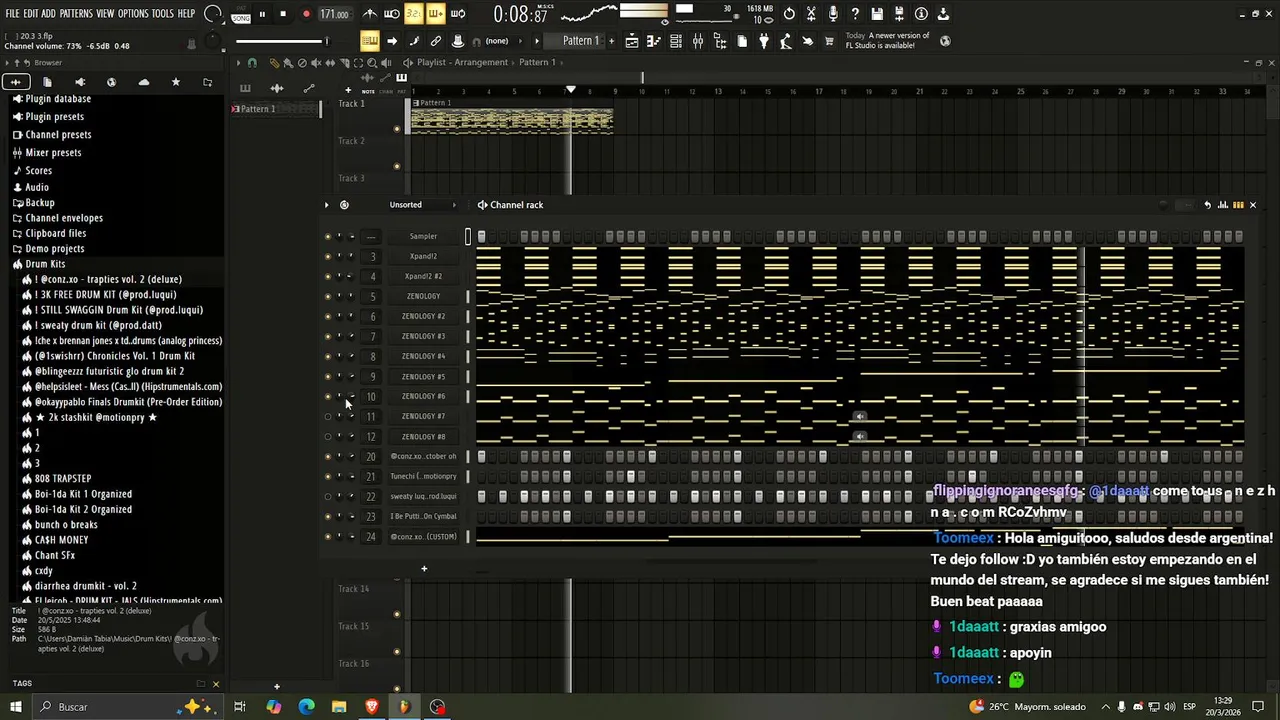Viewport: 1280px width, 720px height.
Task: Toggle mute LED for ZENOLOGY #8 channel
Action: click(328, 437)
